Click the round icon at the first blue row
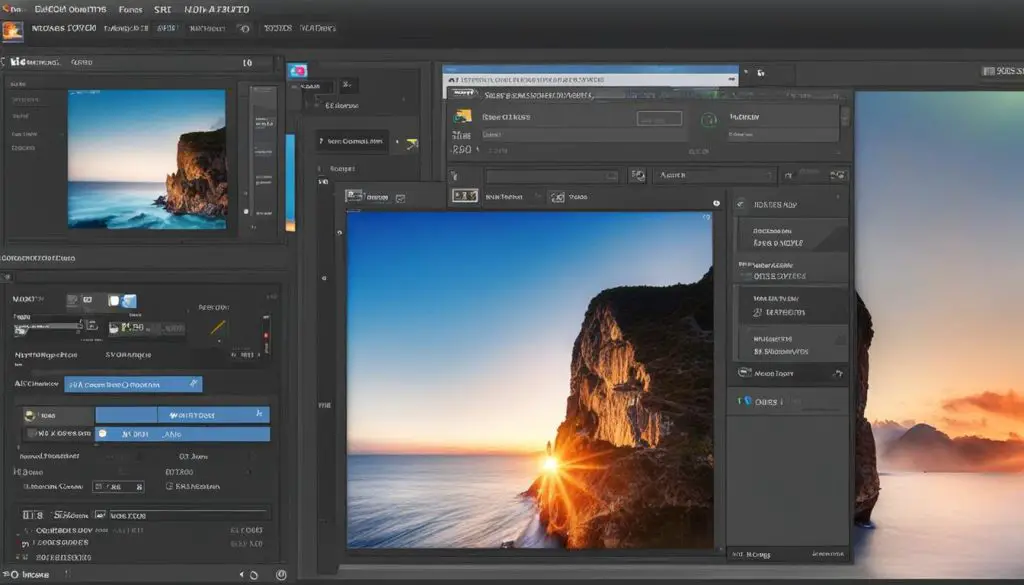Image resolution: width=1024 pixels, height=585 pixels. 29,415
